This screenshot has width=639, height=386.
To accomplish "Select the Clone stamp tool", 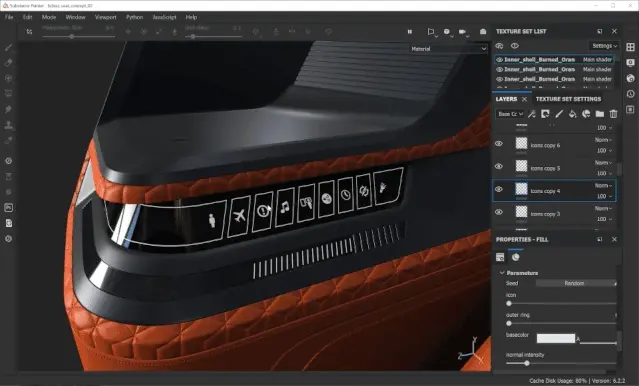I will (8, 125).
